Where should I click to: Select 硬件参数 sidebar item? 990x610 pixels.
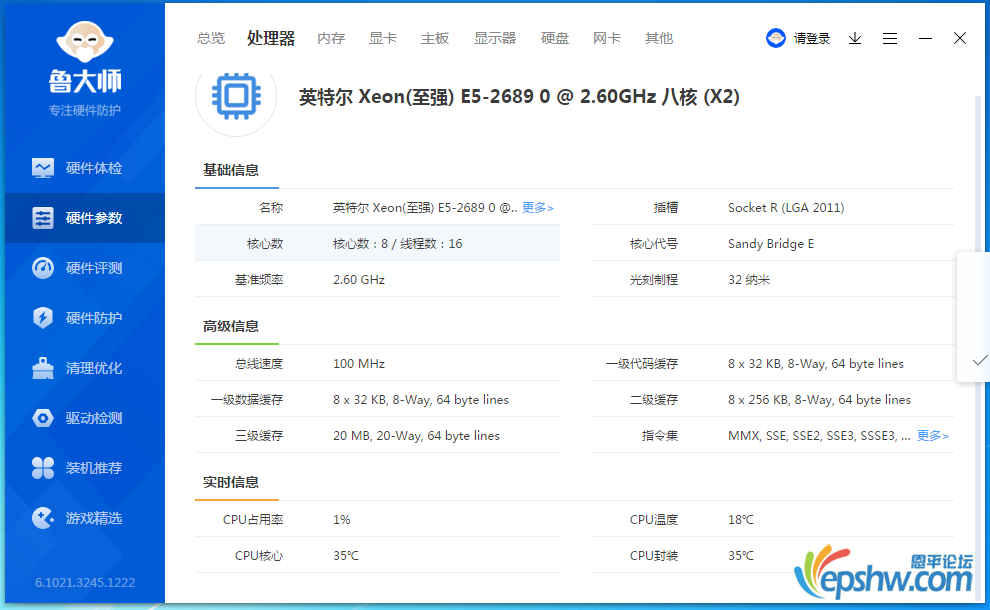click(85, 218)
